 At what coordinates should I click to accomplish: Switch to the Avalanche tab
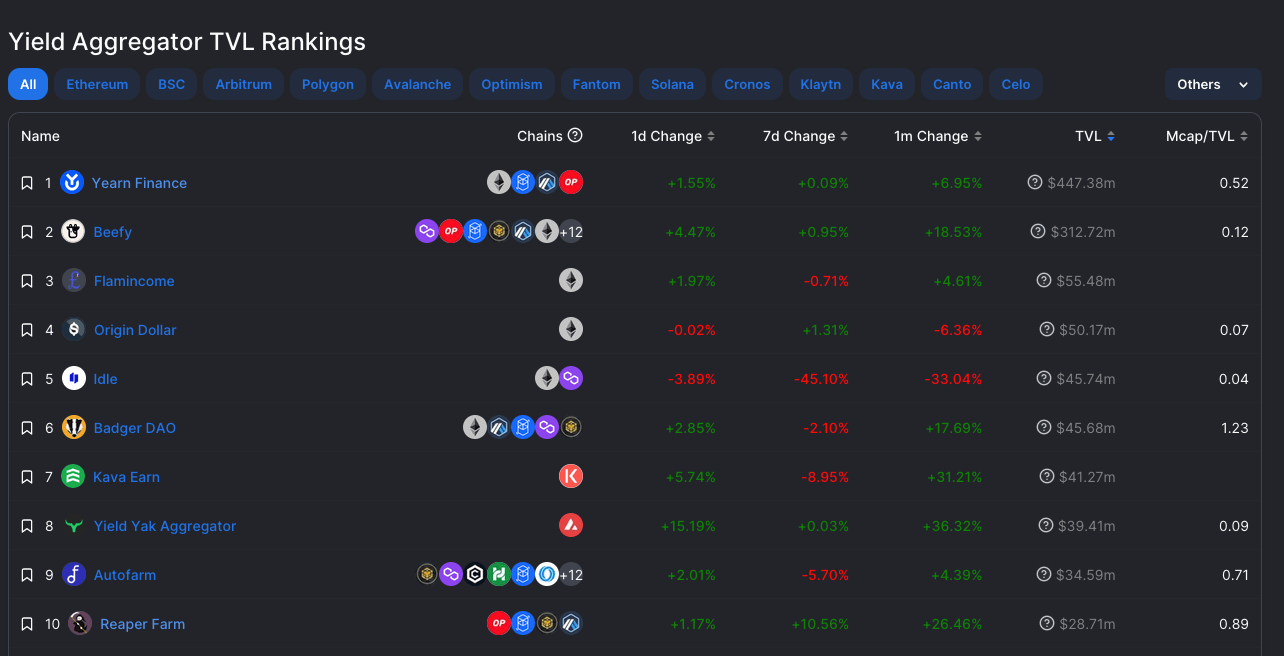(x=418, y=84)
